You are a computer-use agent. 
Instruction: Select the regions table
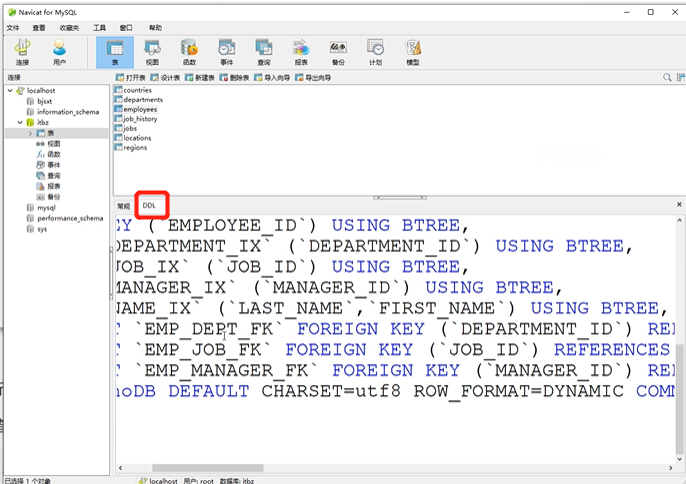coord(135,148)
